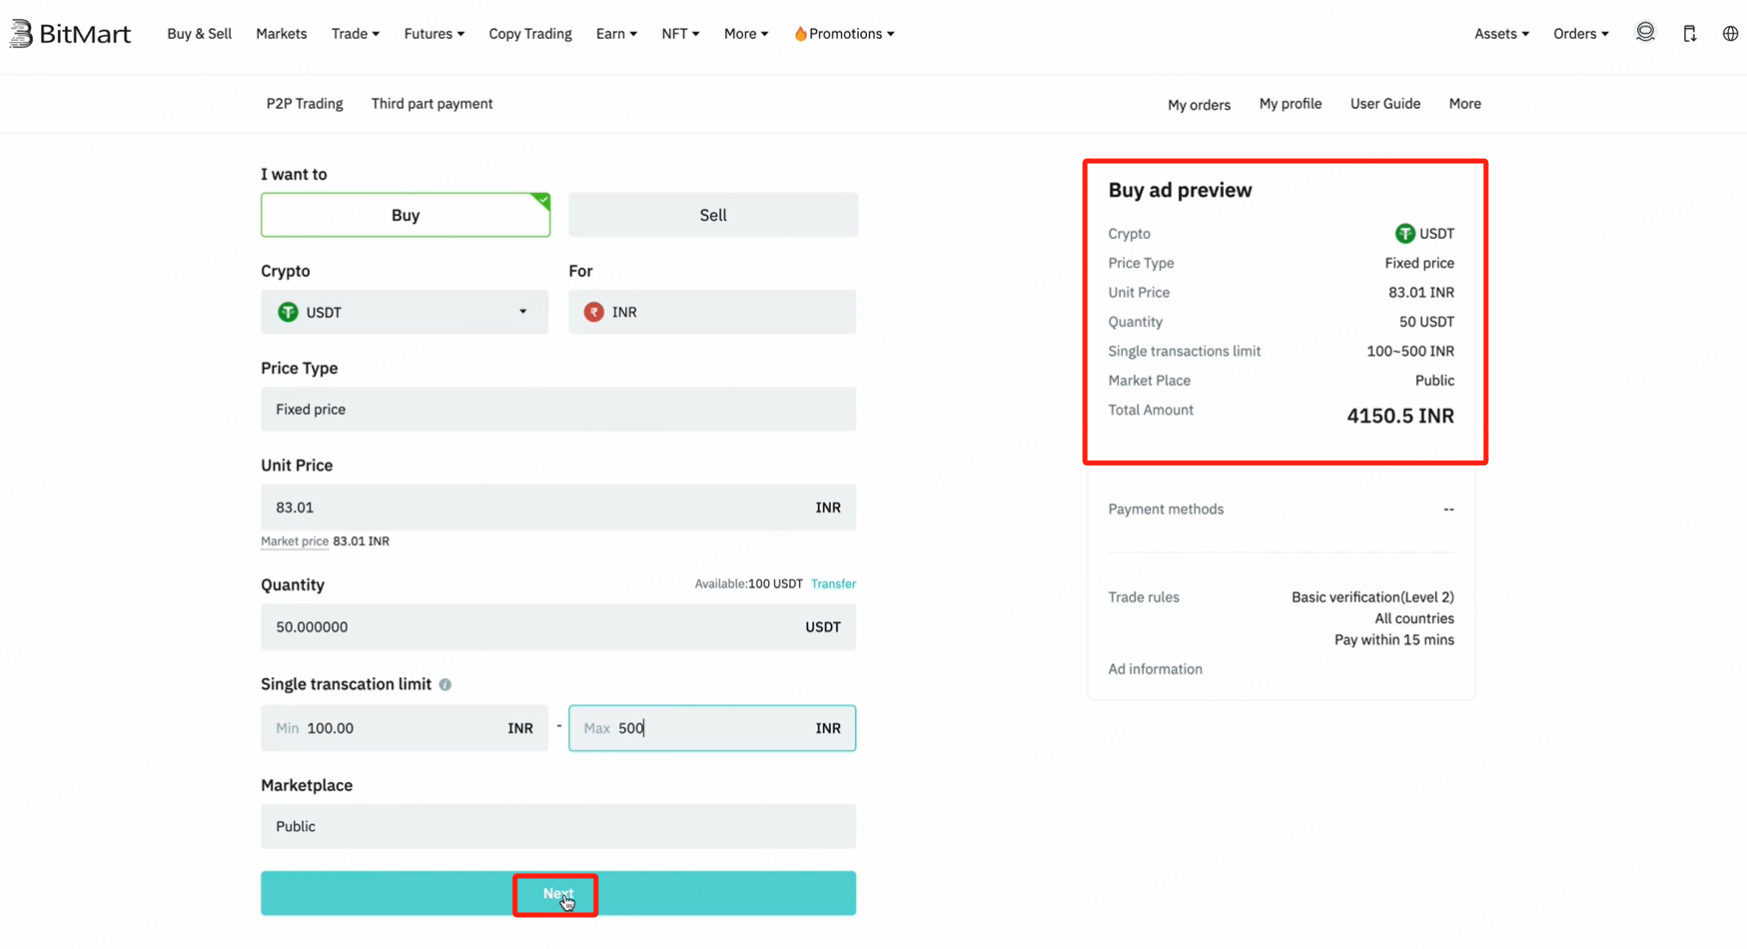
Task: Click the Payment methods label
Action: (x=1165, y=509)
